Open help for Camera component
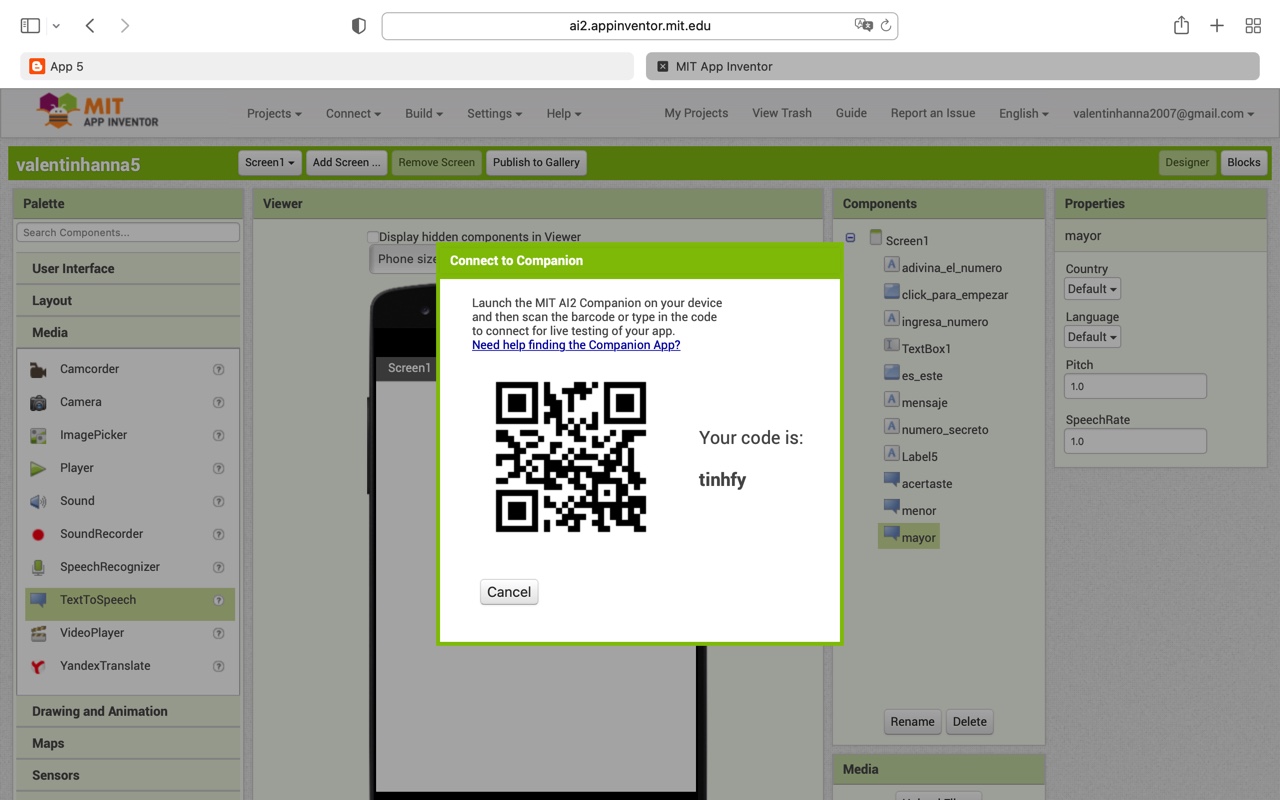1280x800 pixels. point(218,403)
